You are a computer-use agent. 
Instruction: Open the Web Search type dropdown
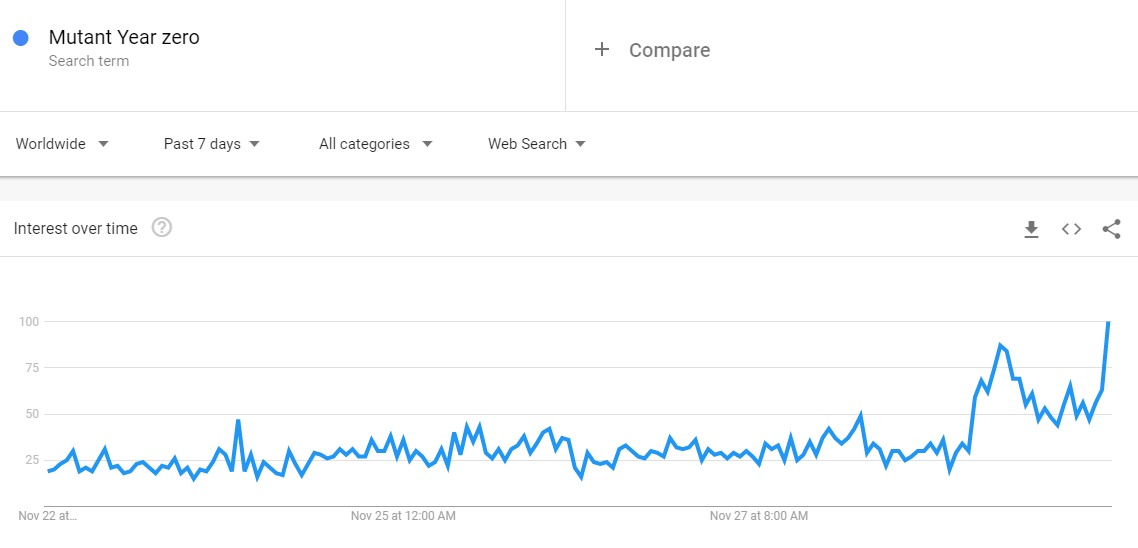pos(536,144)
